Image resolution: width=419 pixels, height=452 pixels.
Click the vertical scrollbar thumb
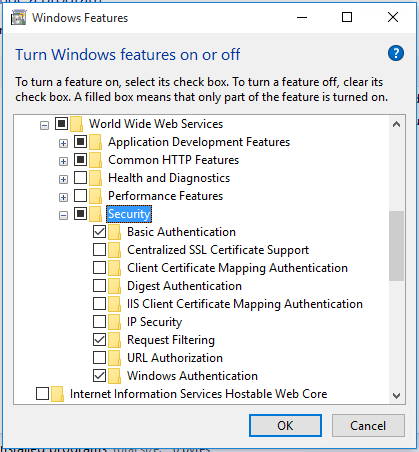click(x=396, y=246)
